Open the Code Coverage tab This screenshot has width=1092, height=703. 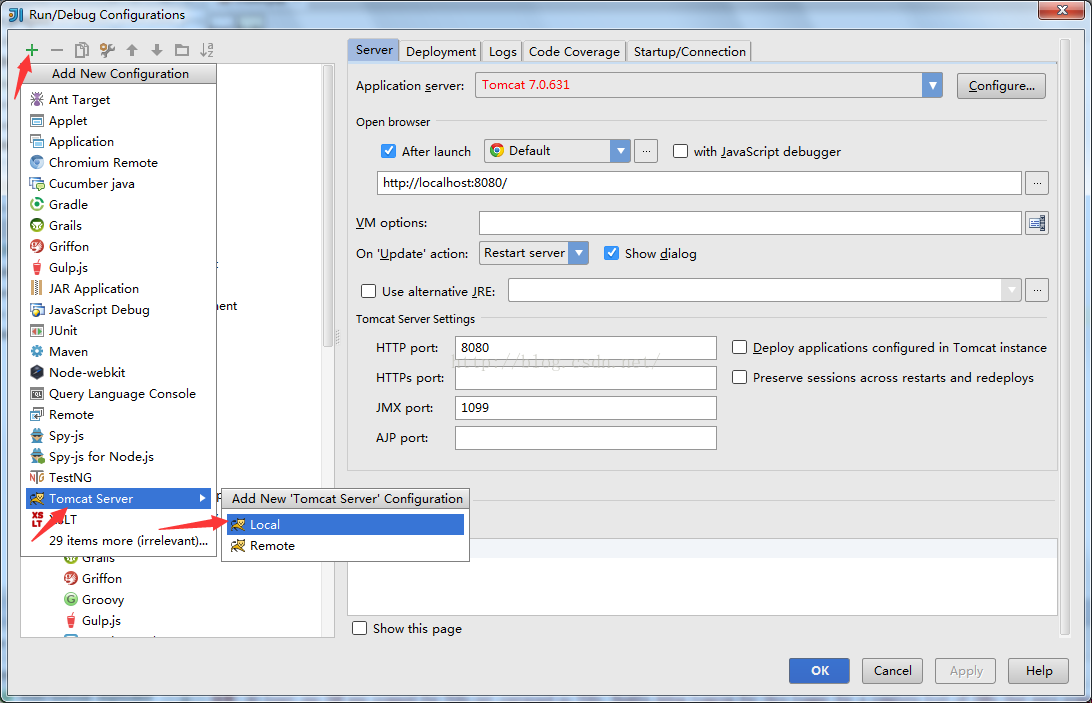click(x=574, y=52)
